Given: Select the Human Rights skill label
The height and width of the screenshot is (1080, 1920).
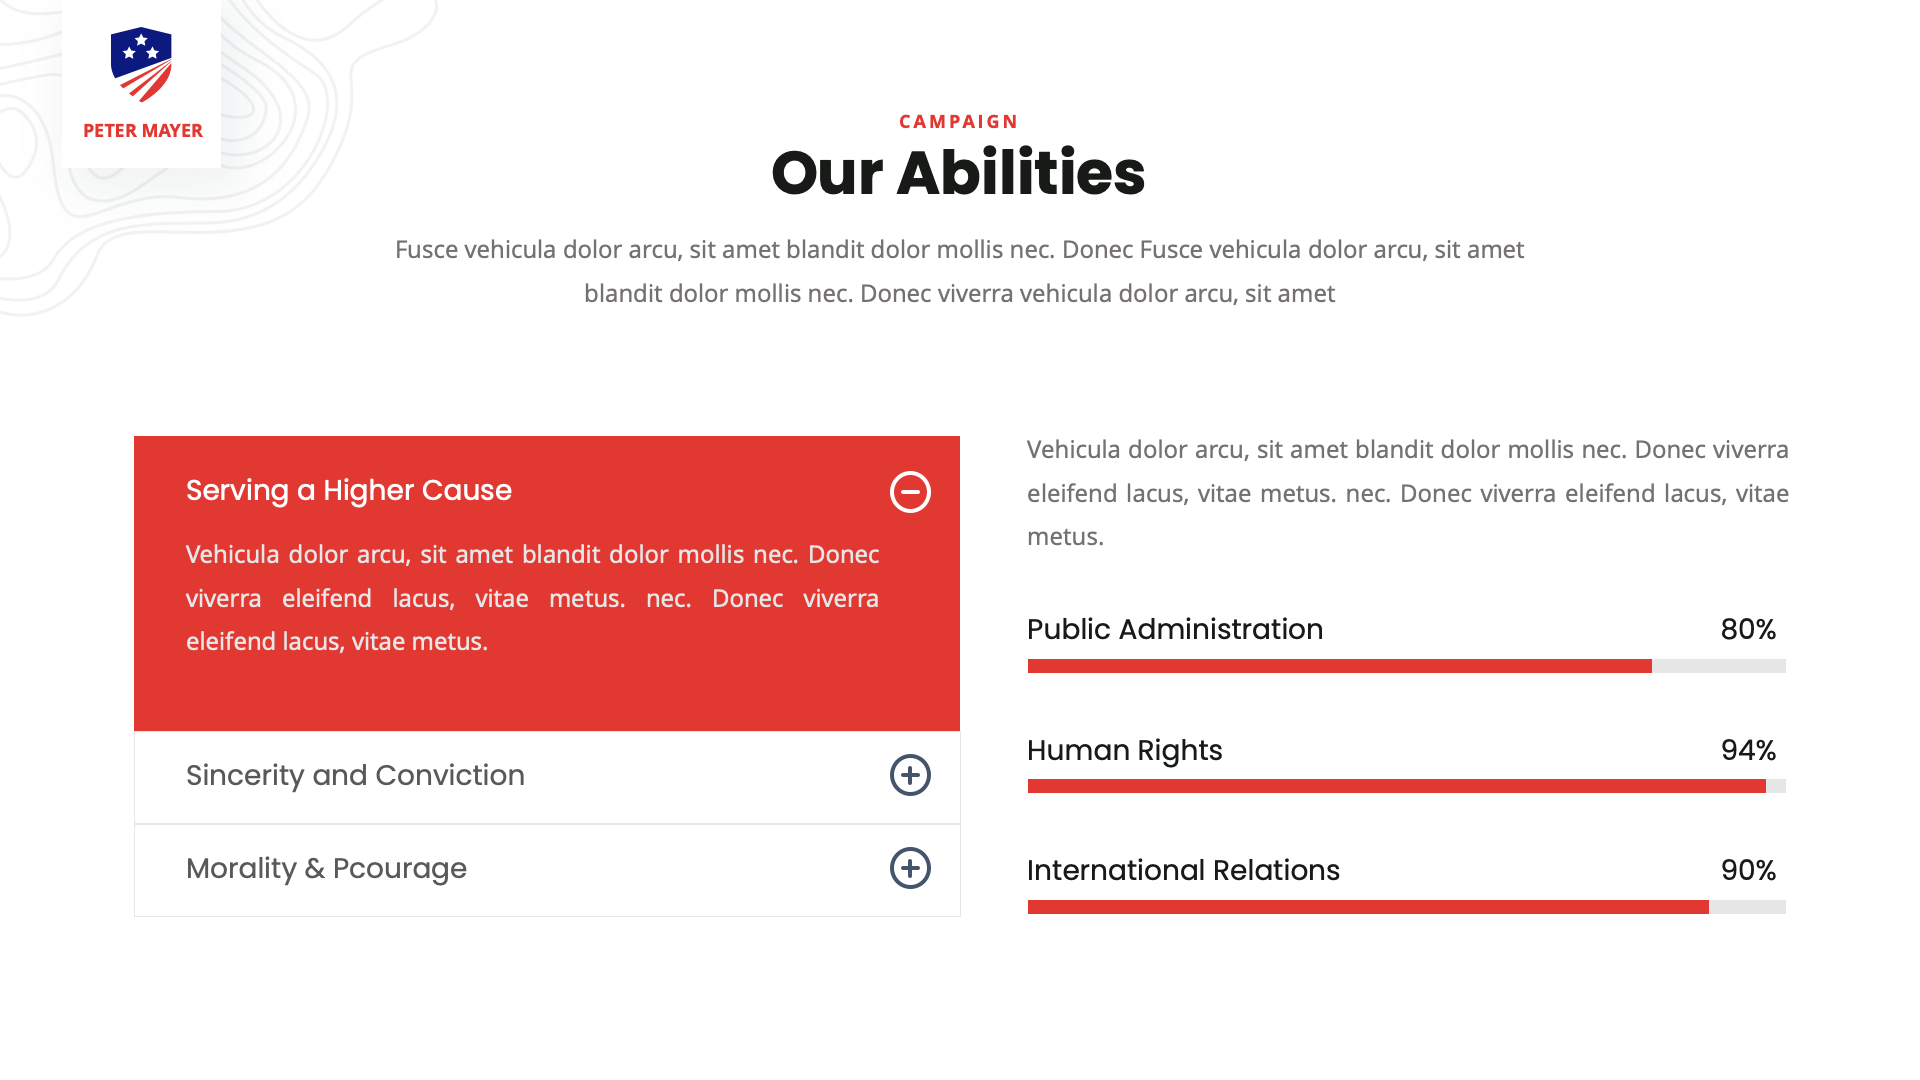Looking at the screenshot, I should coord(1124,750).
